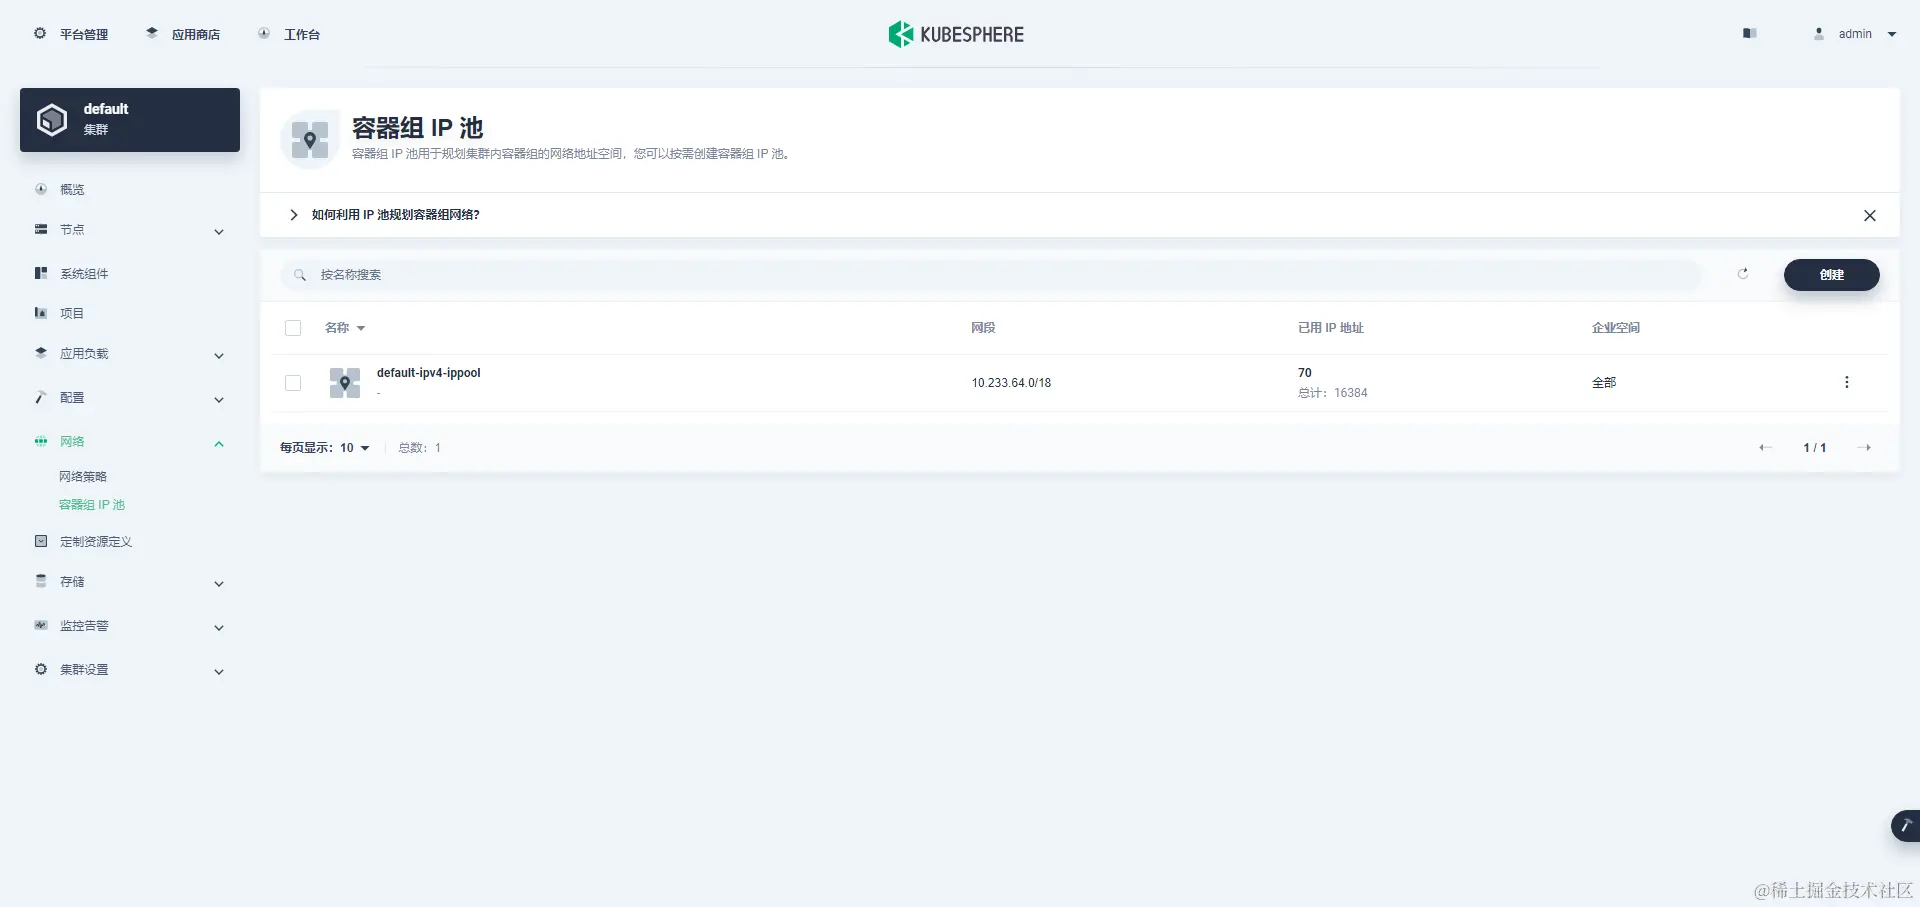Click the create (创建) button
Image resolution: width=1920 pixels, height=907 pixels.
tap(1832, 275)
